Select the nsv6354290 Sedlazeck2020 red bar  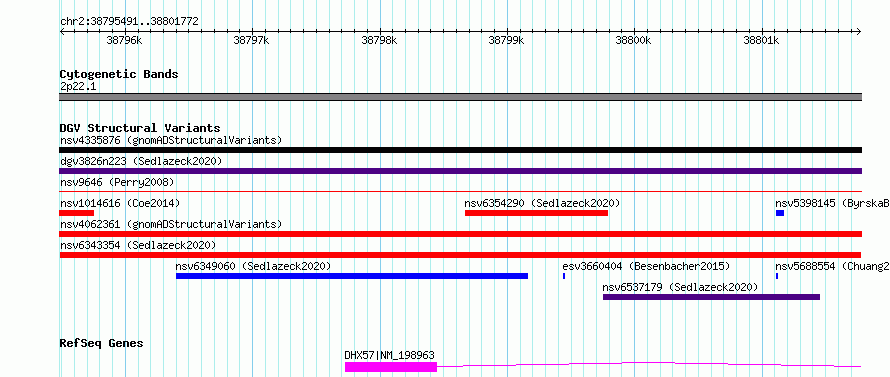point(536,213)
